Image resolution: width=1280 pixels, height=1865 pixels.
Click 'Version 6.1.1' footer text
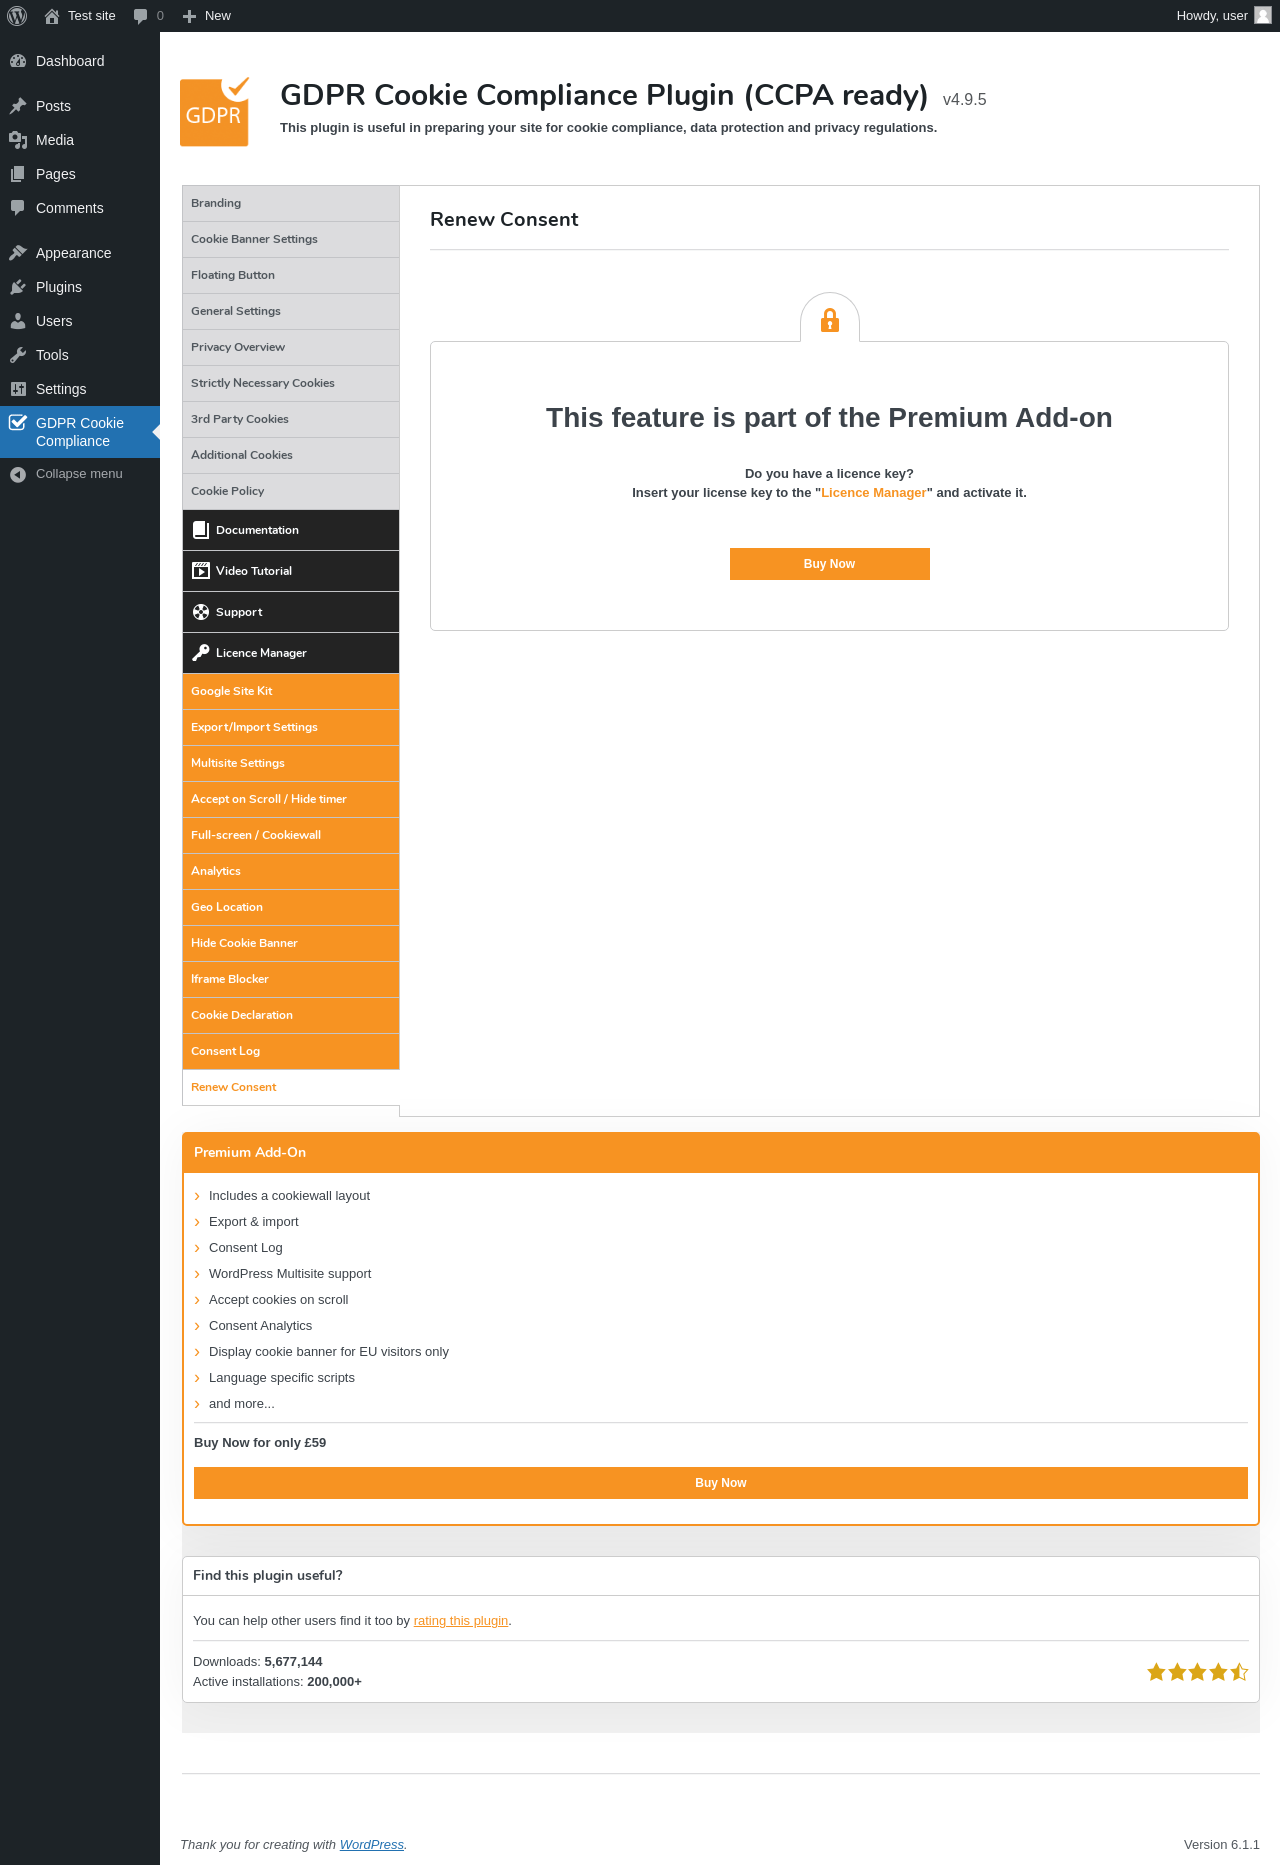coord(1222,1845)
